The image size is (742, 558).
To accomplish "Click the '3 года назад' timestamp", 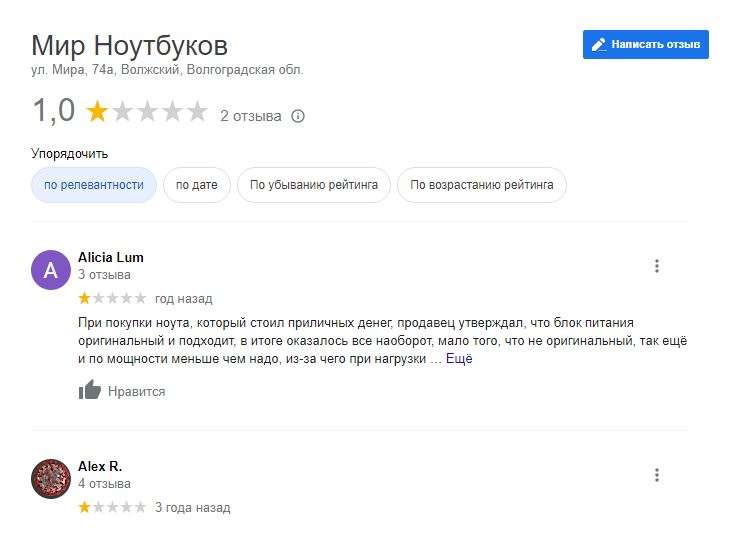I will tap(193, 508).
